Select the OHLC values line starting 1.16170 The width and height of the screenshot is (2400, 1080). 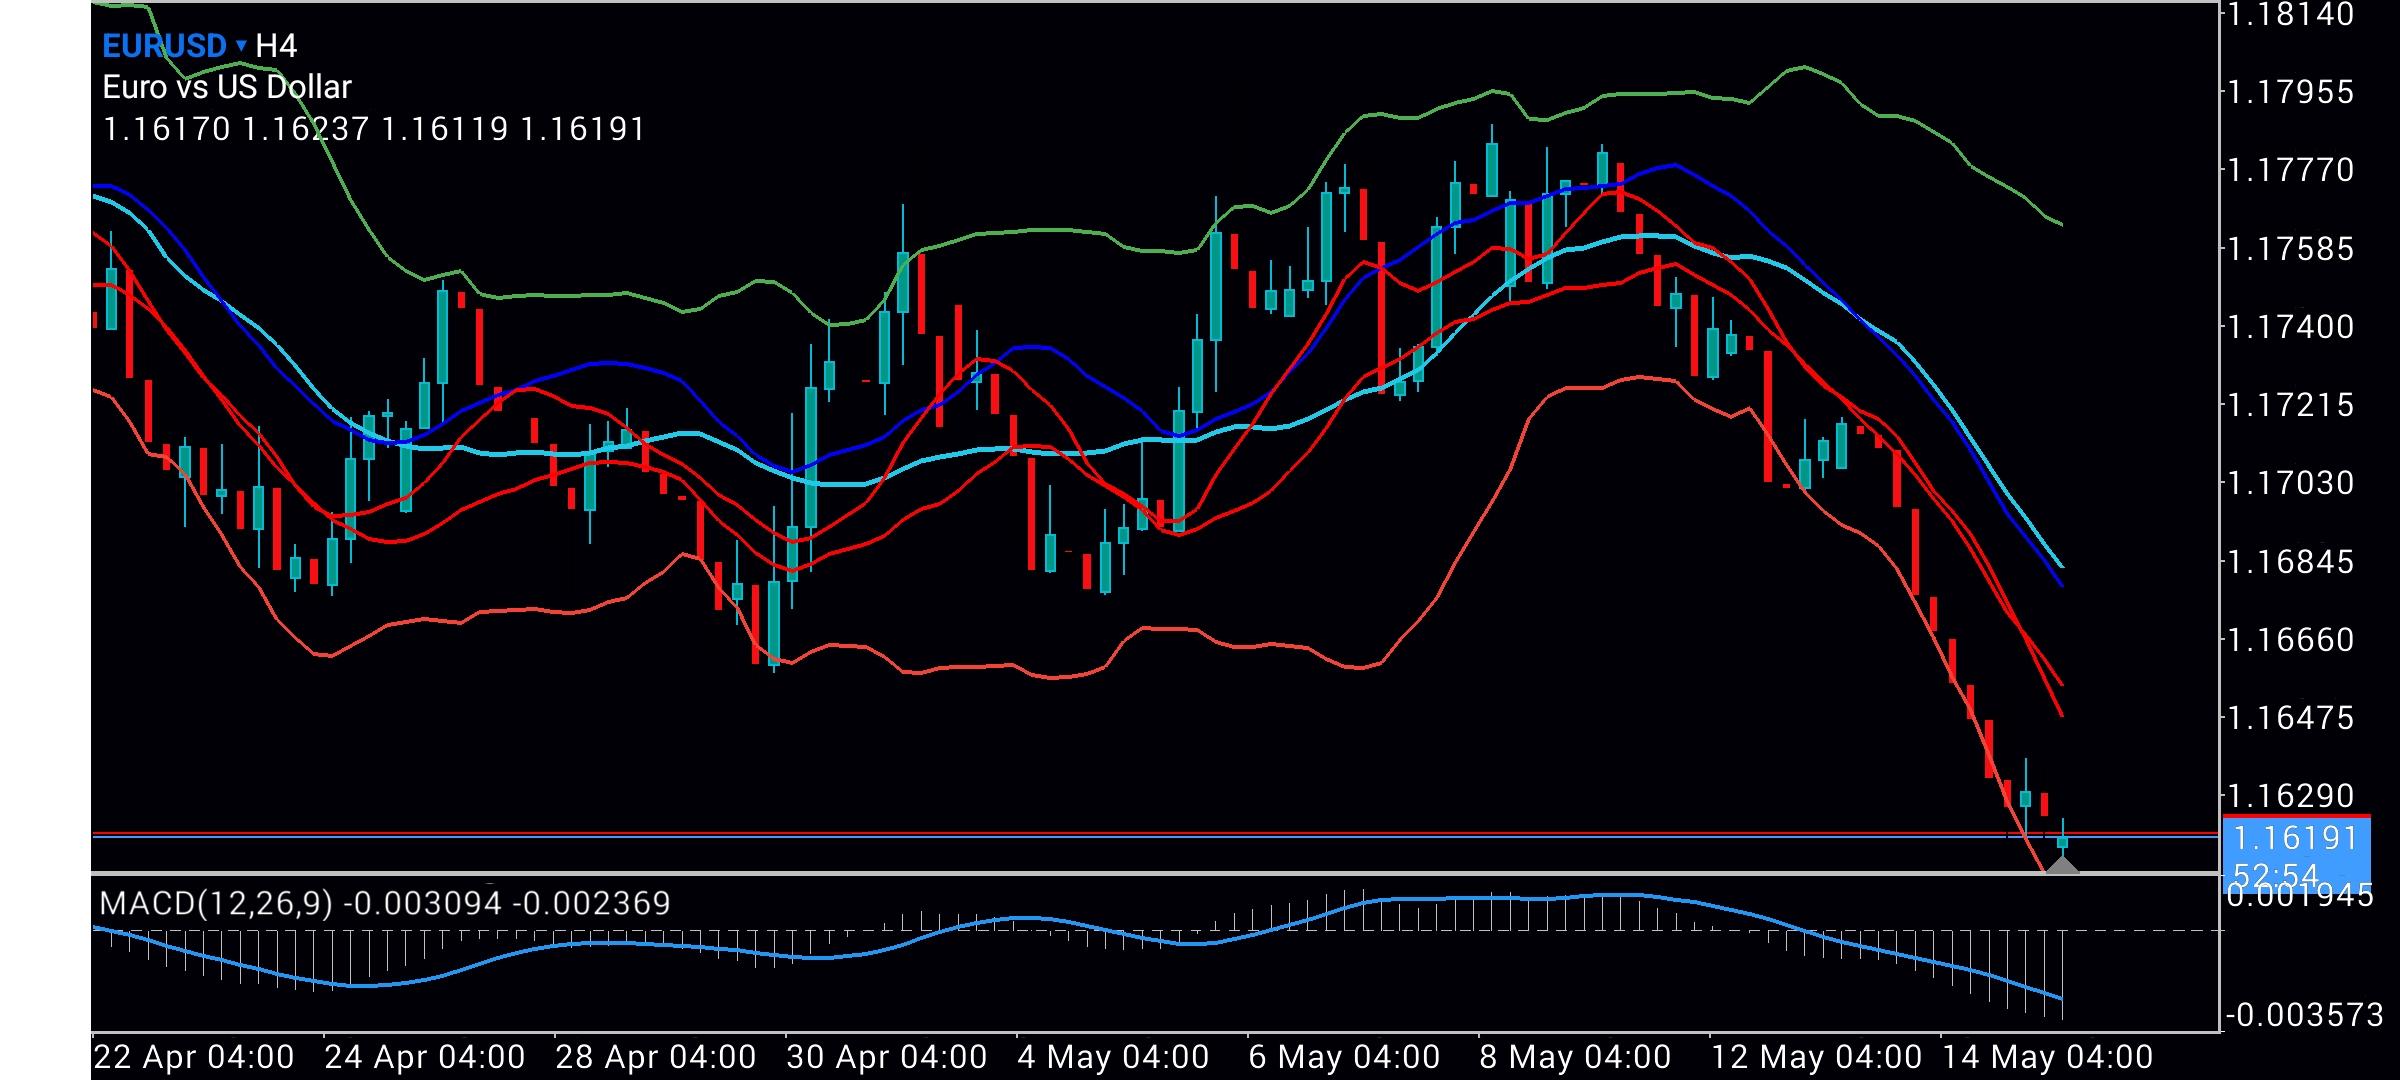pyautogui.click(x=374, y=130)
